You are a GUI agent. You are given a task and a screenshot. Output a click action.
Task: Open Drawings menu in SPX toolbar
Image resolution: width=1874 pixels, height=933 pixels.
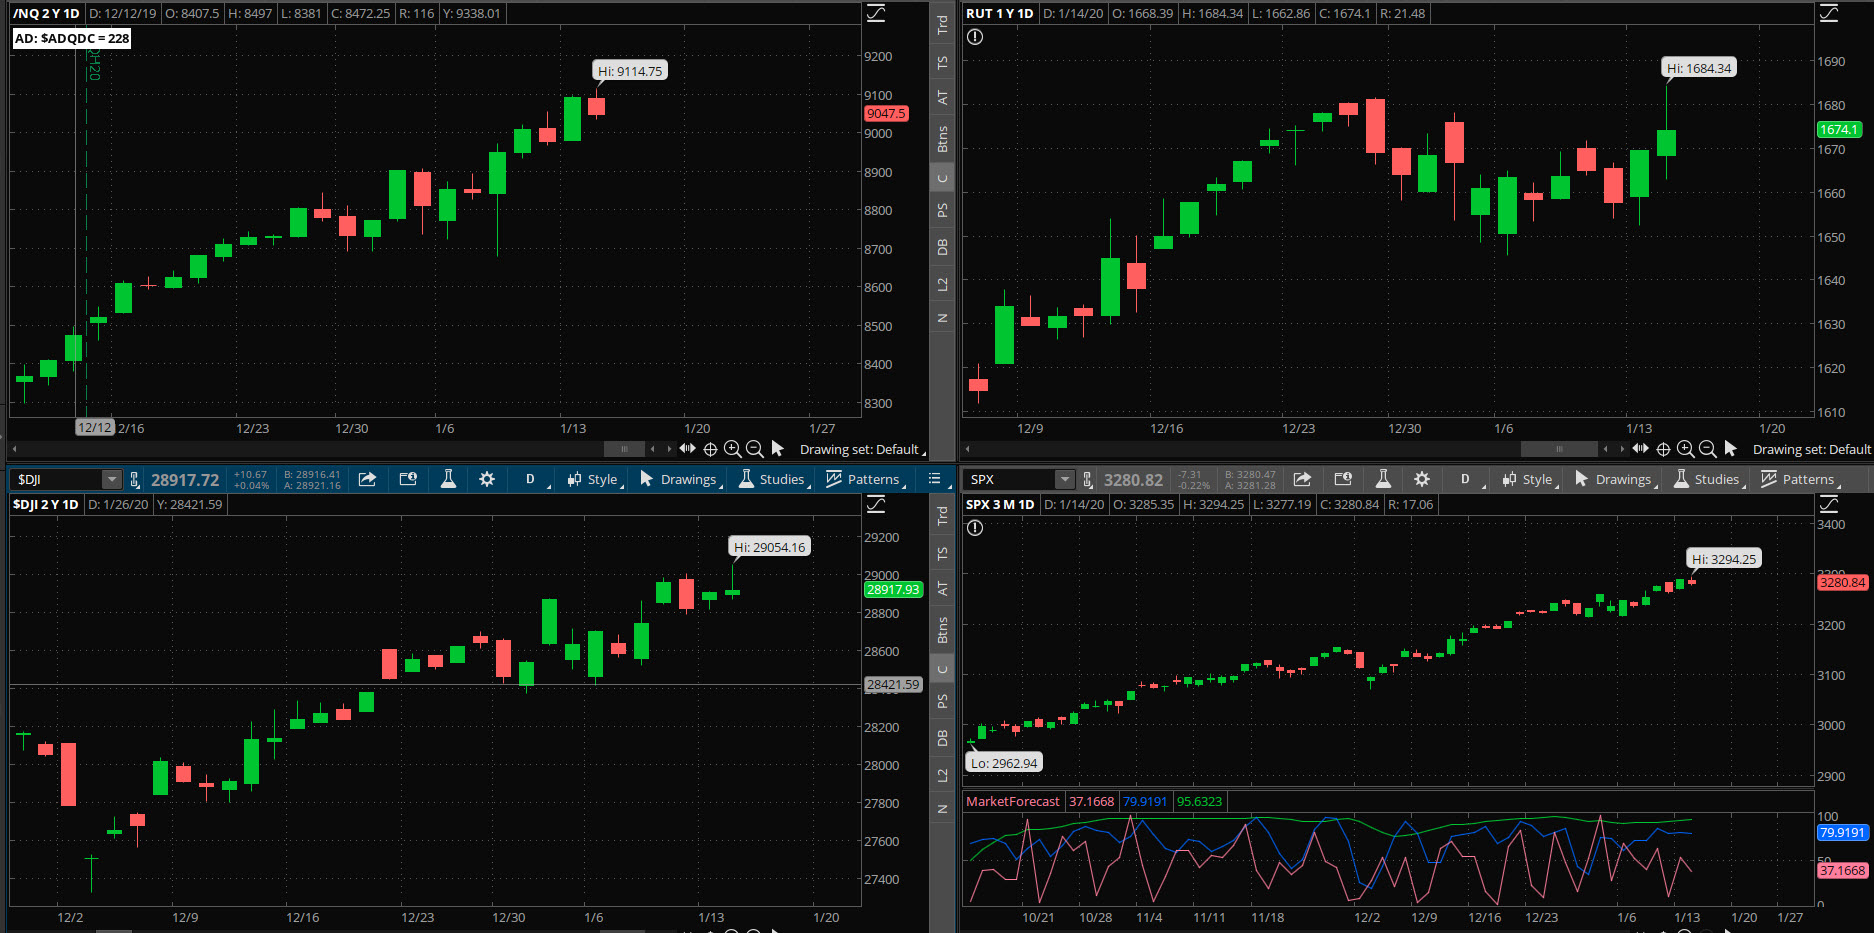coord(1615,479)
